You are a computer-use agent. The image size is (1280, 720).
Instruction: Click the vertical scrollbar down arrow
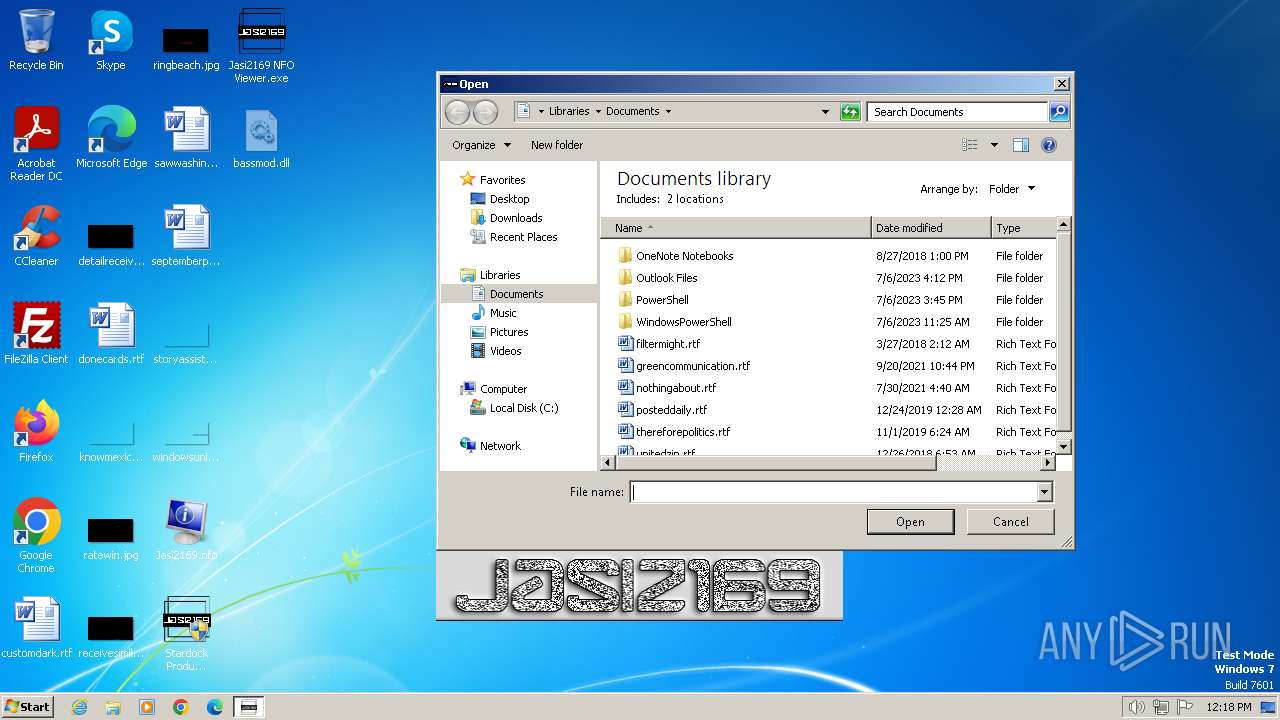(1063, 446)
